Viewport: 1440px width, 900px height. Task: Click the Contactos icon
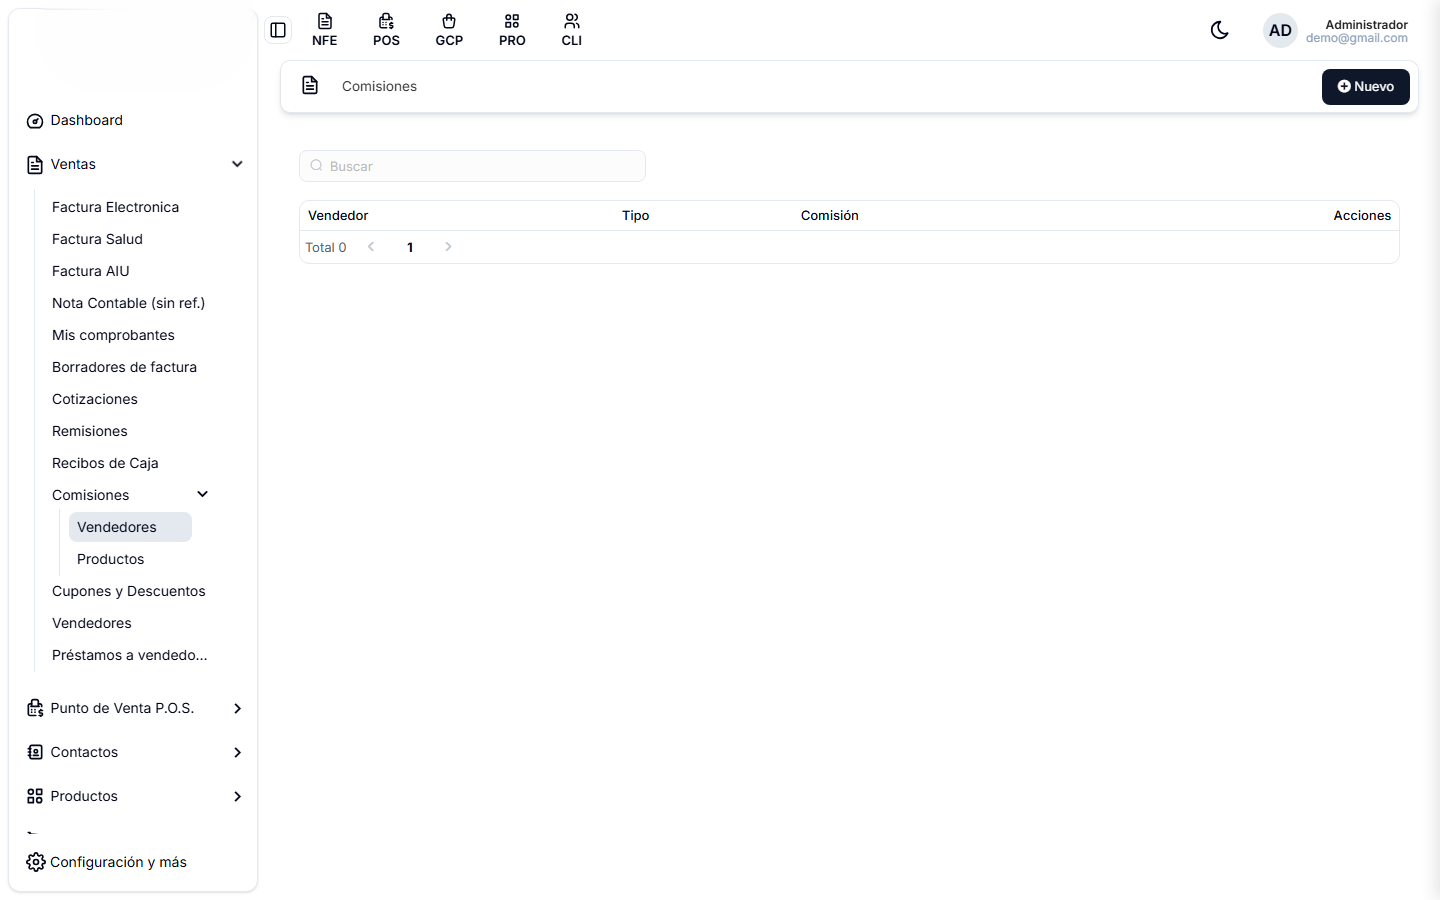(x=35, y=752)
